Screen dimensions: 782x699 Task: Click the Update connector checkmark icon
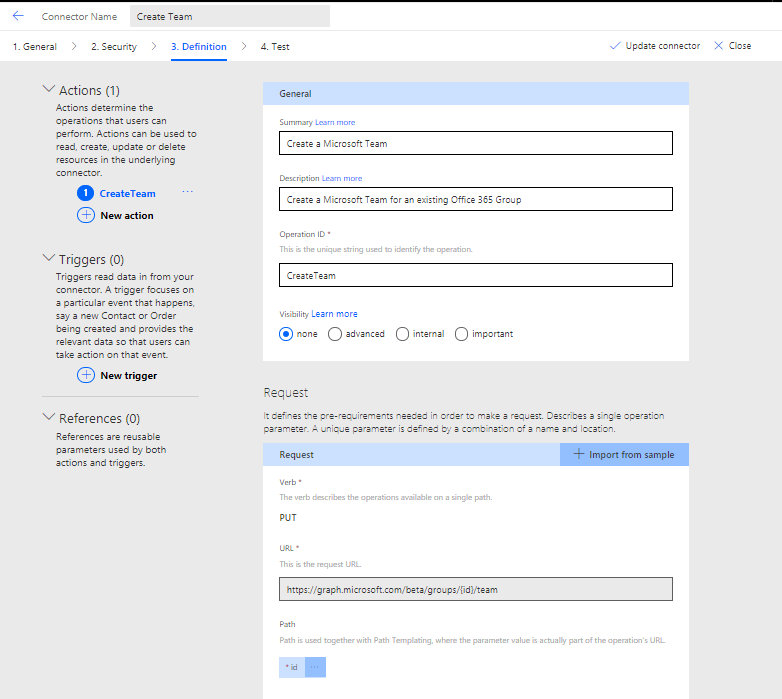(x=615, y=46)
